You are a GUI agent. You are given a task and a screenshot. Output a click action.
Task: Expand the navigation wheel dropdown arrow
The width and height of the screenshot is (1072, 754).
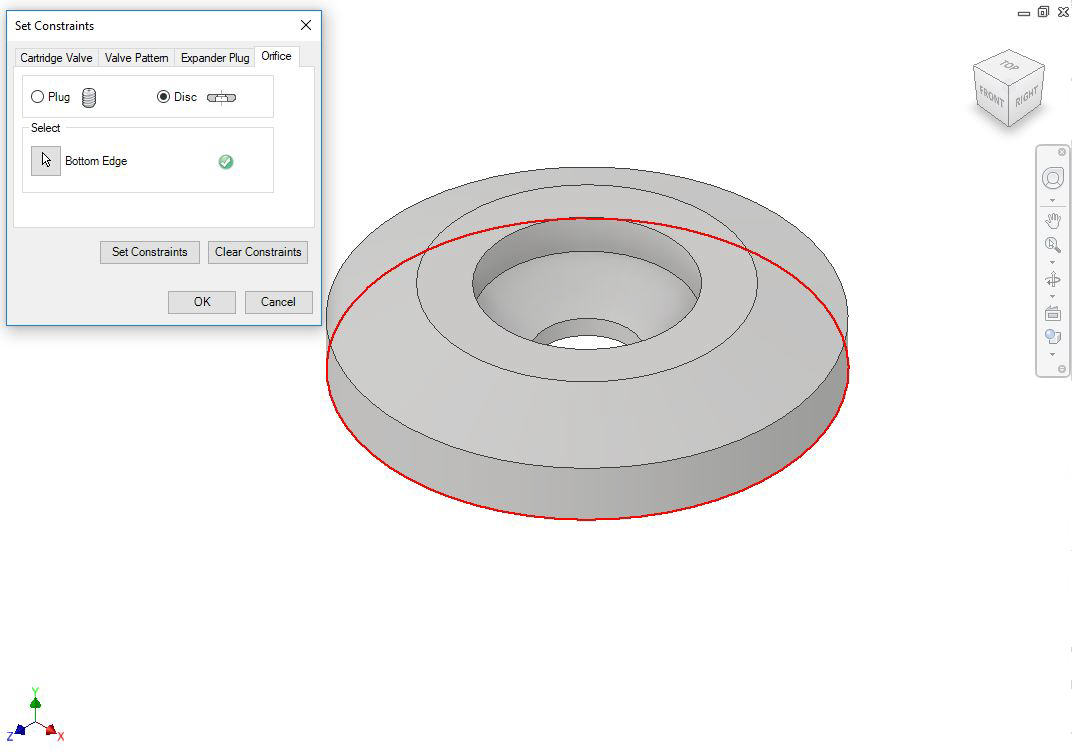click(1052, 201)
